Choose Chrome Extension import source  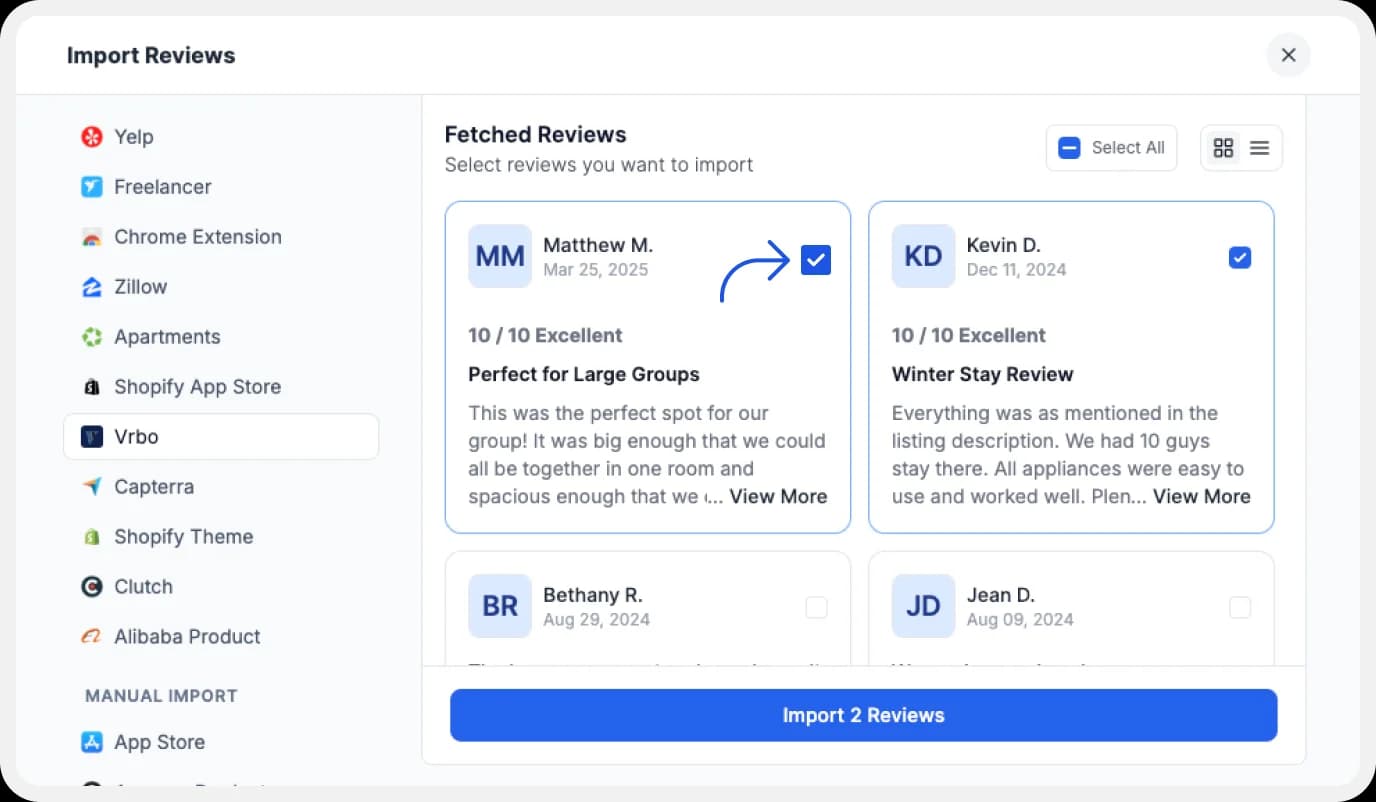pyautogui.click(x=197, y=236)
